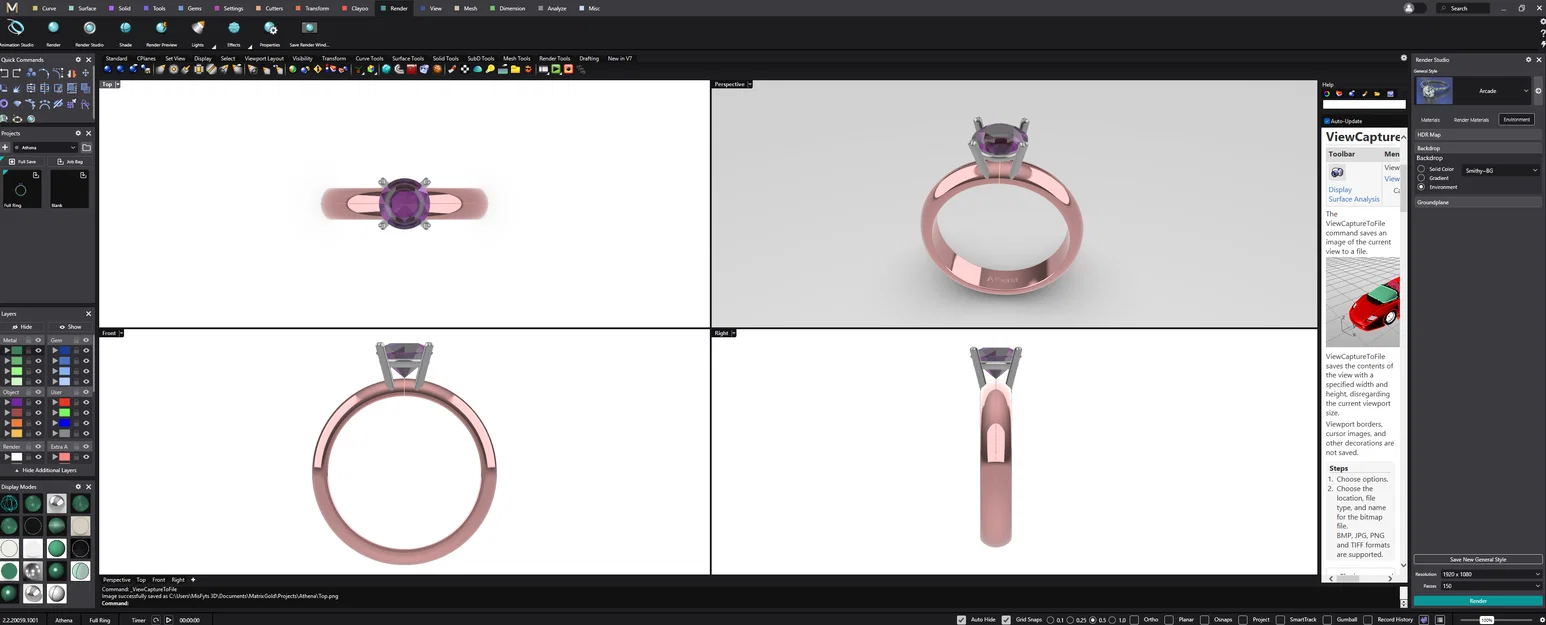The height and width of the screenshot is (625, 1546).
Task: Enable the Gumball checkbox
Action: coord(1327,620)
